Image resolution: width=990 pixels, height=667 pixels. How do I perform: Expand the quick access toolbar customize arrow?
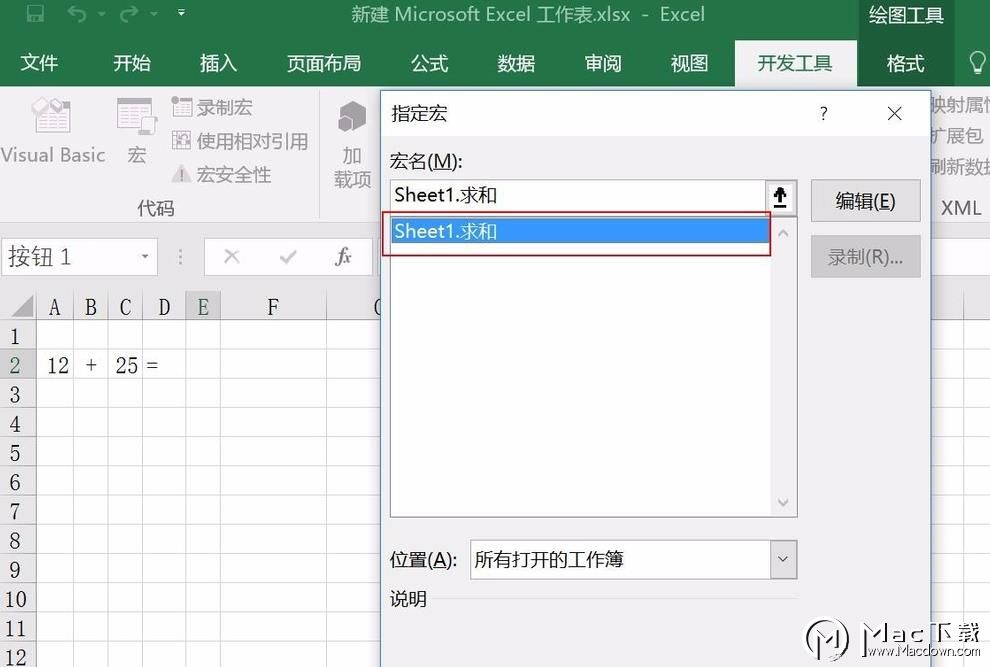(x=181, y=13)
